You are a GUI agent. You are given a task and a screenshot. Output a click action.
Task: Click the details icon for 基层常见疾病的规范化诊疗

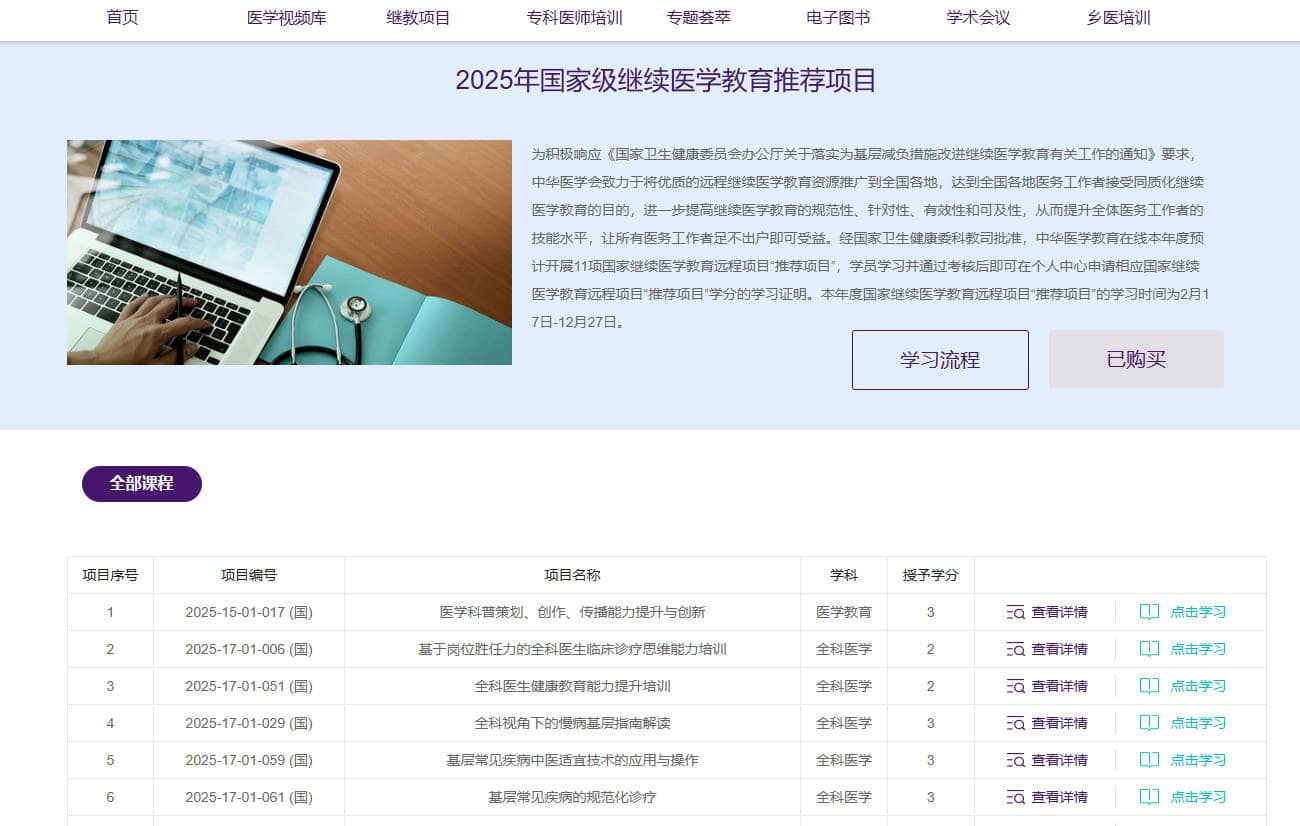pyautogui.click(x=1015, y=797)
